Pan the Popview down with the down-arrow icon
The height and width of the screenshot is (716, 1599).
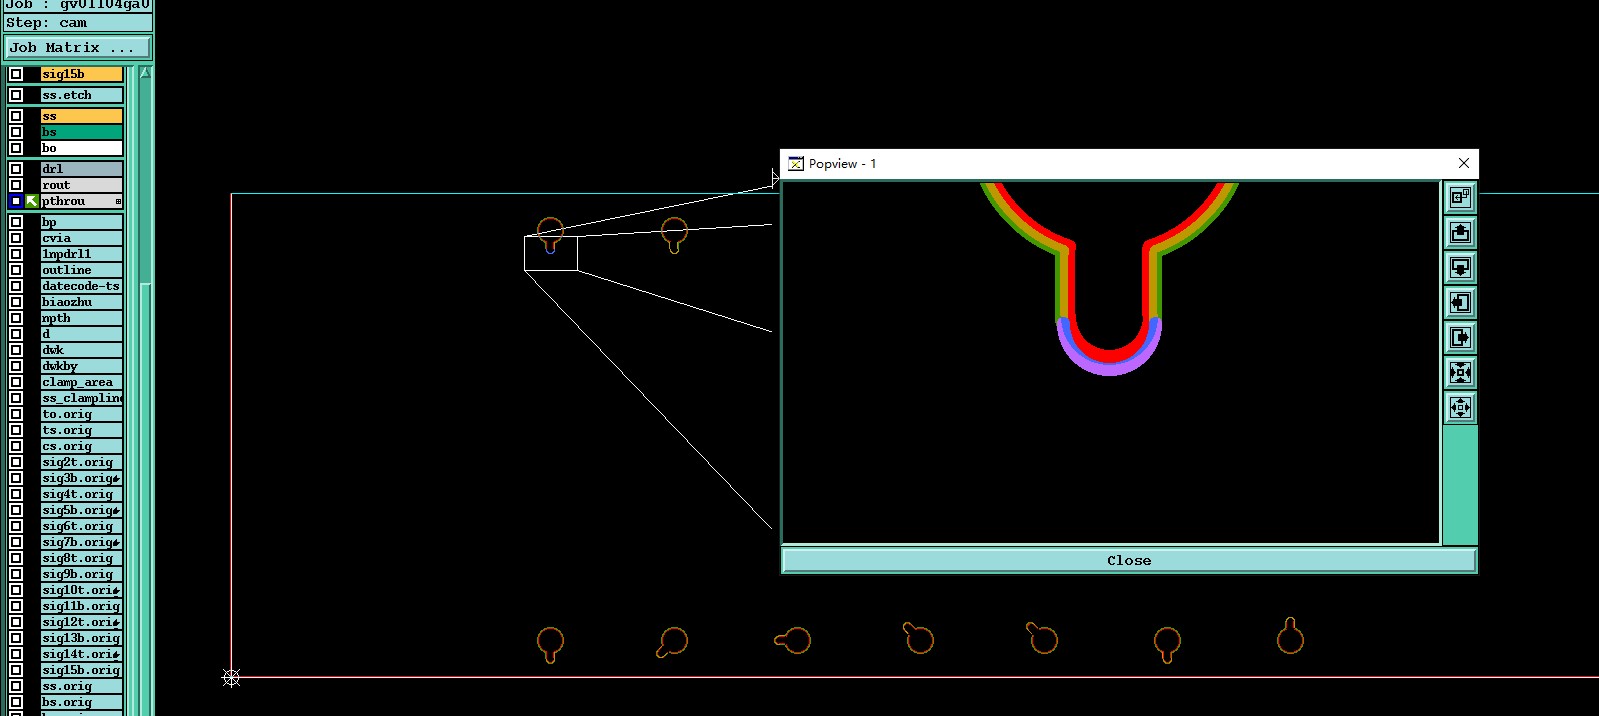1460,268
